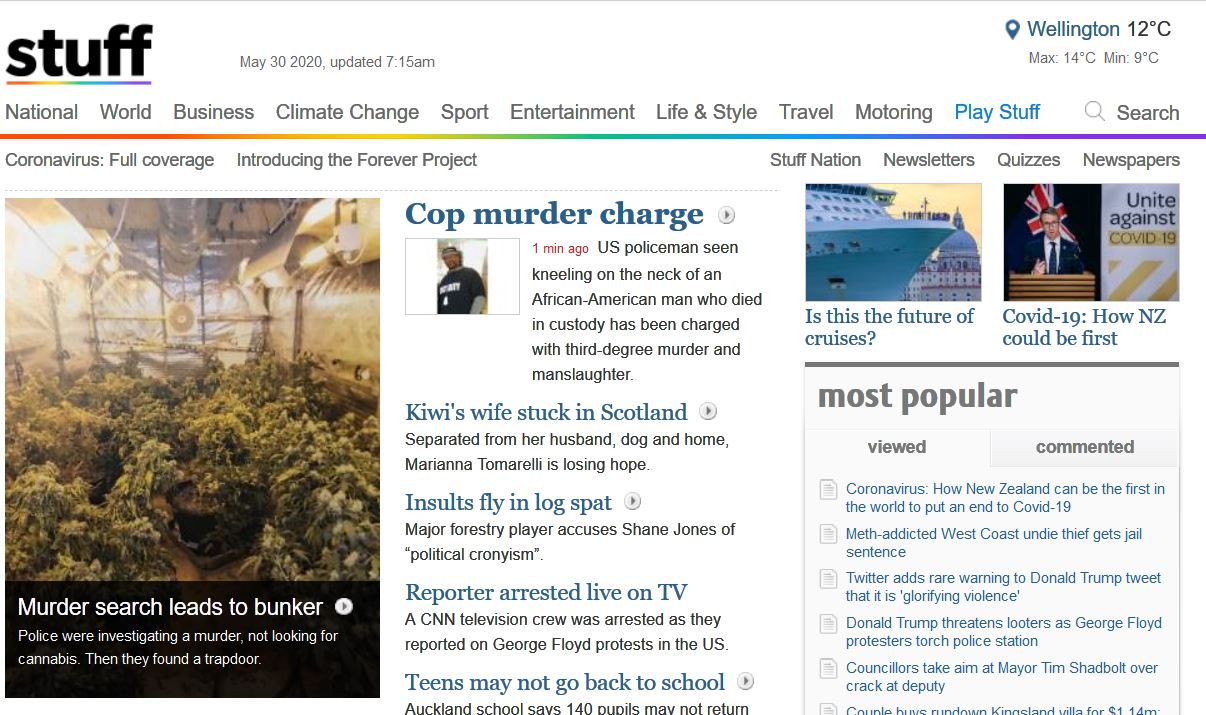Click the search magnifier icon
The width and height of the screenshot is (1206, 715).
tap(1095, 111)
